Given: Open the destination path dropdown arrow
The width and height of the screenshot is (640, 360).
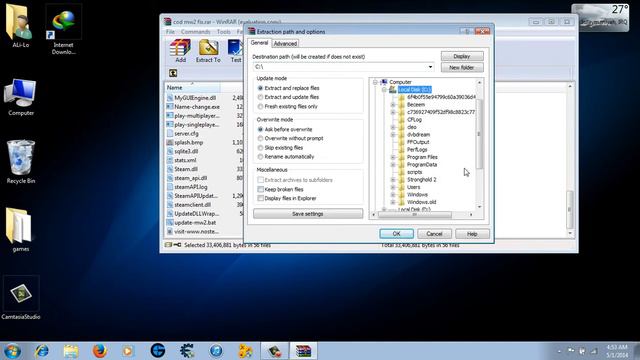Looking at the screenshot, I should click(x=430, y=67).
